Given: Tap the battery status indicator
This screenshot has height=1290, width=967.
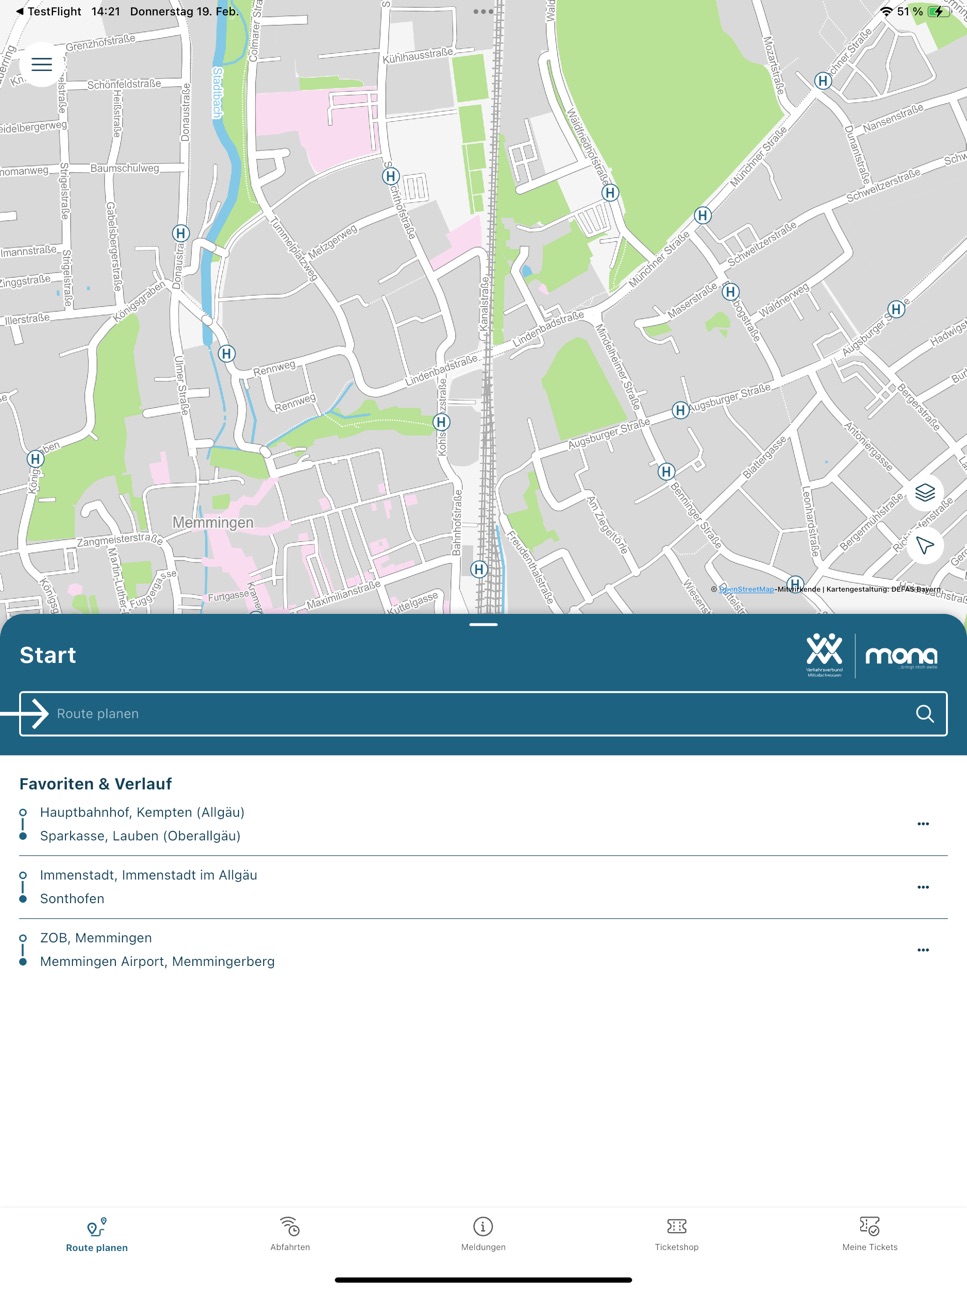Looking at the screenshot, I should tap(938, 12).
